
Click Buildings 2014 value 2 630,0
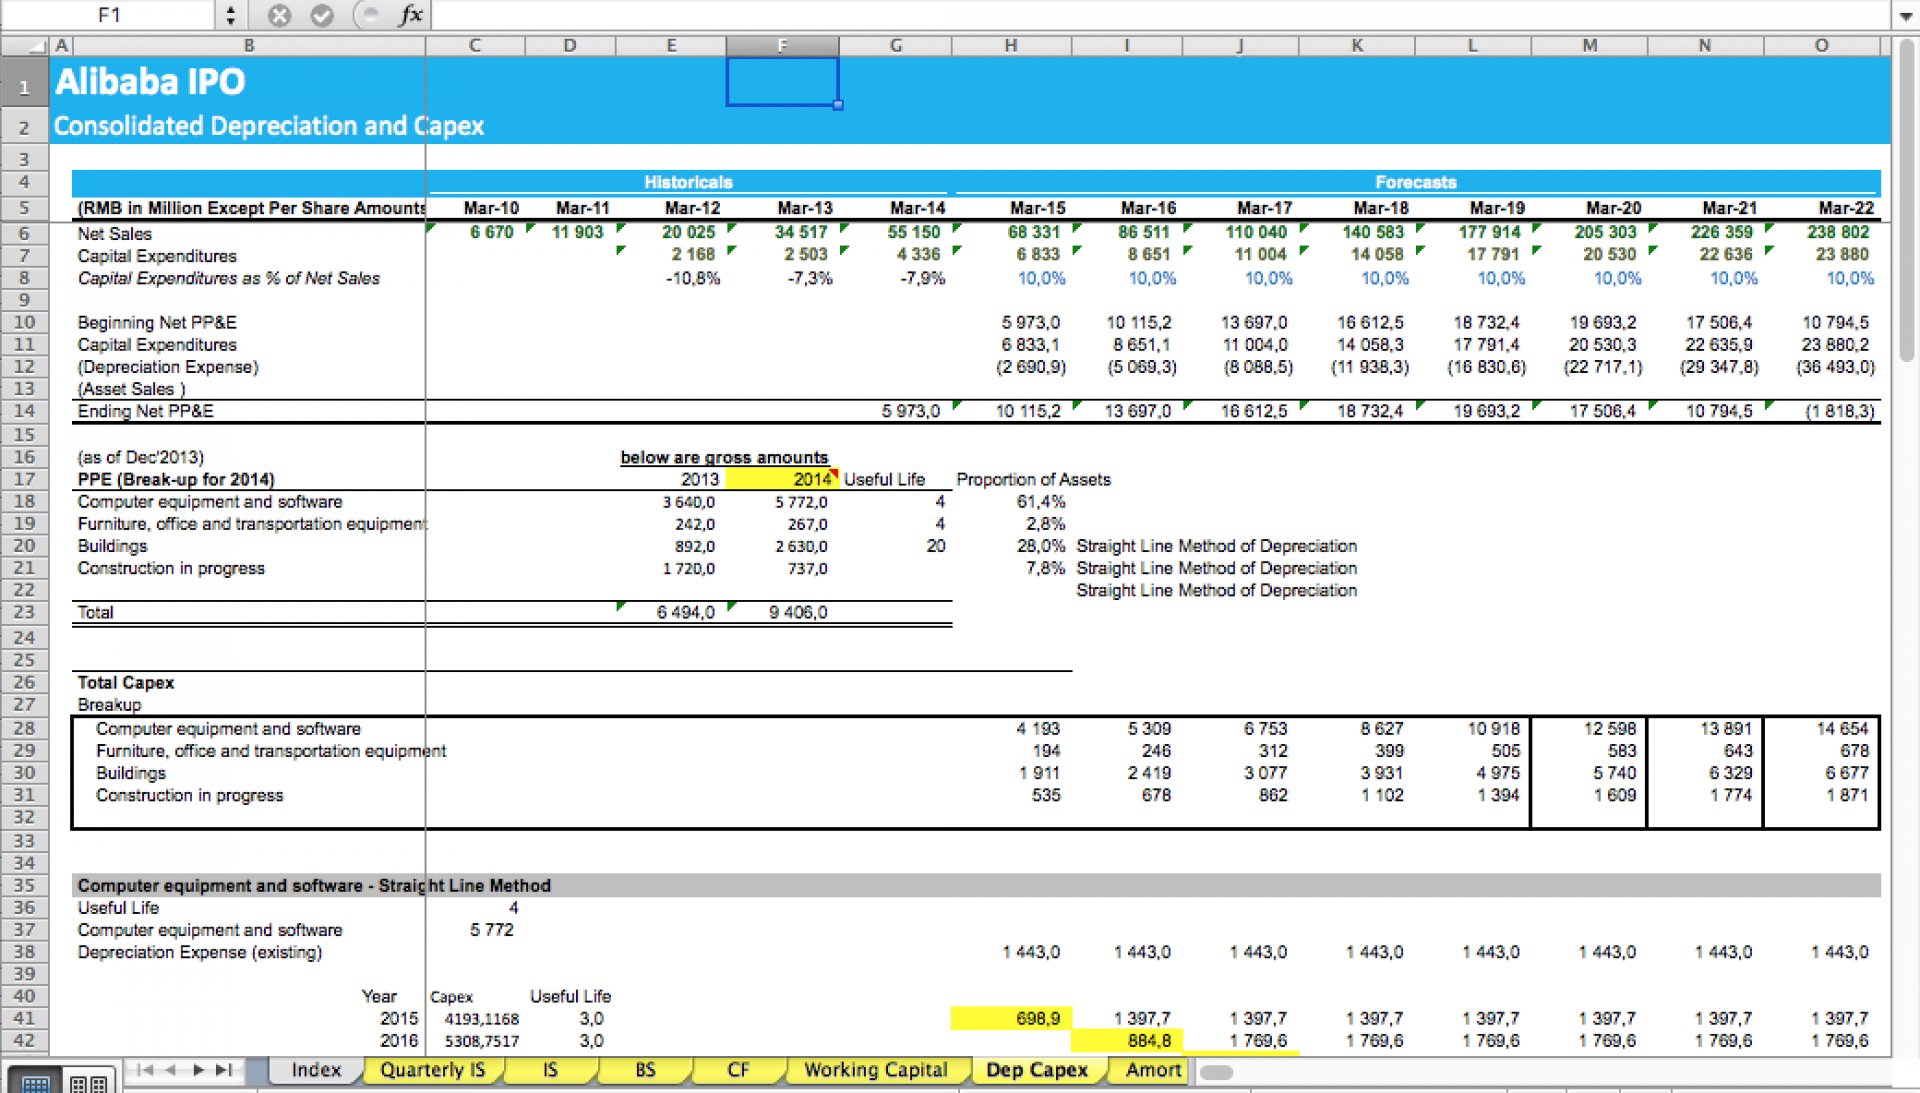[x=801, y=546]
